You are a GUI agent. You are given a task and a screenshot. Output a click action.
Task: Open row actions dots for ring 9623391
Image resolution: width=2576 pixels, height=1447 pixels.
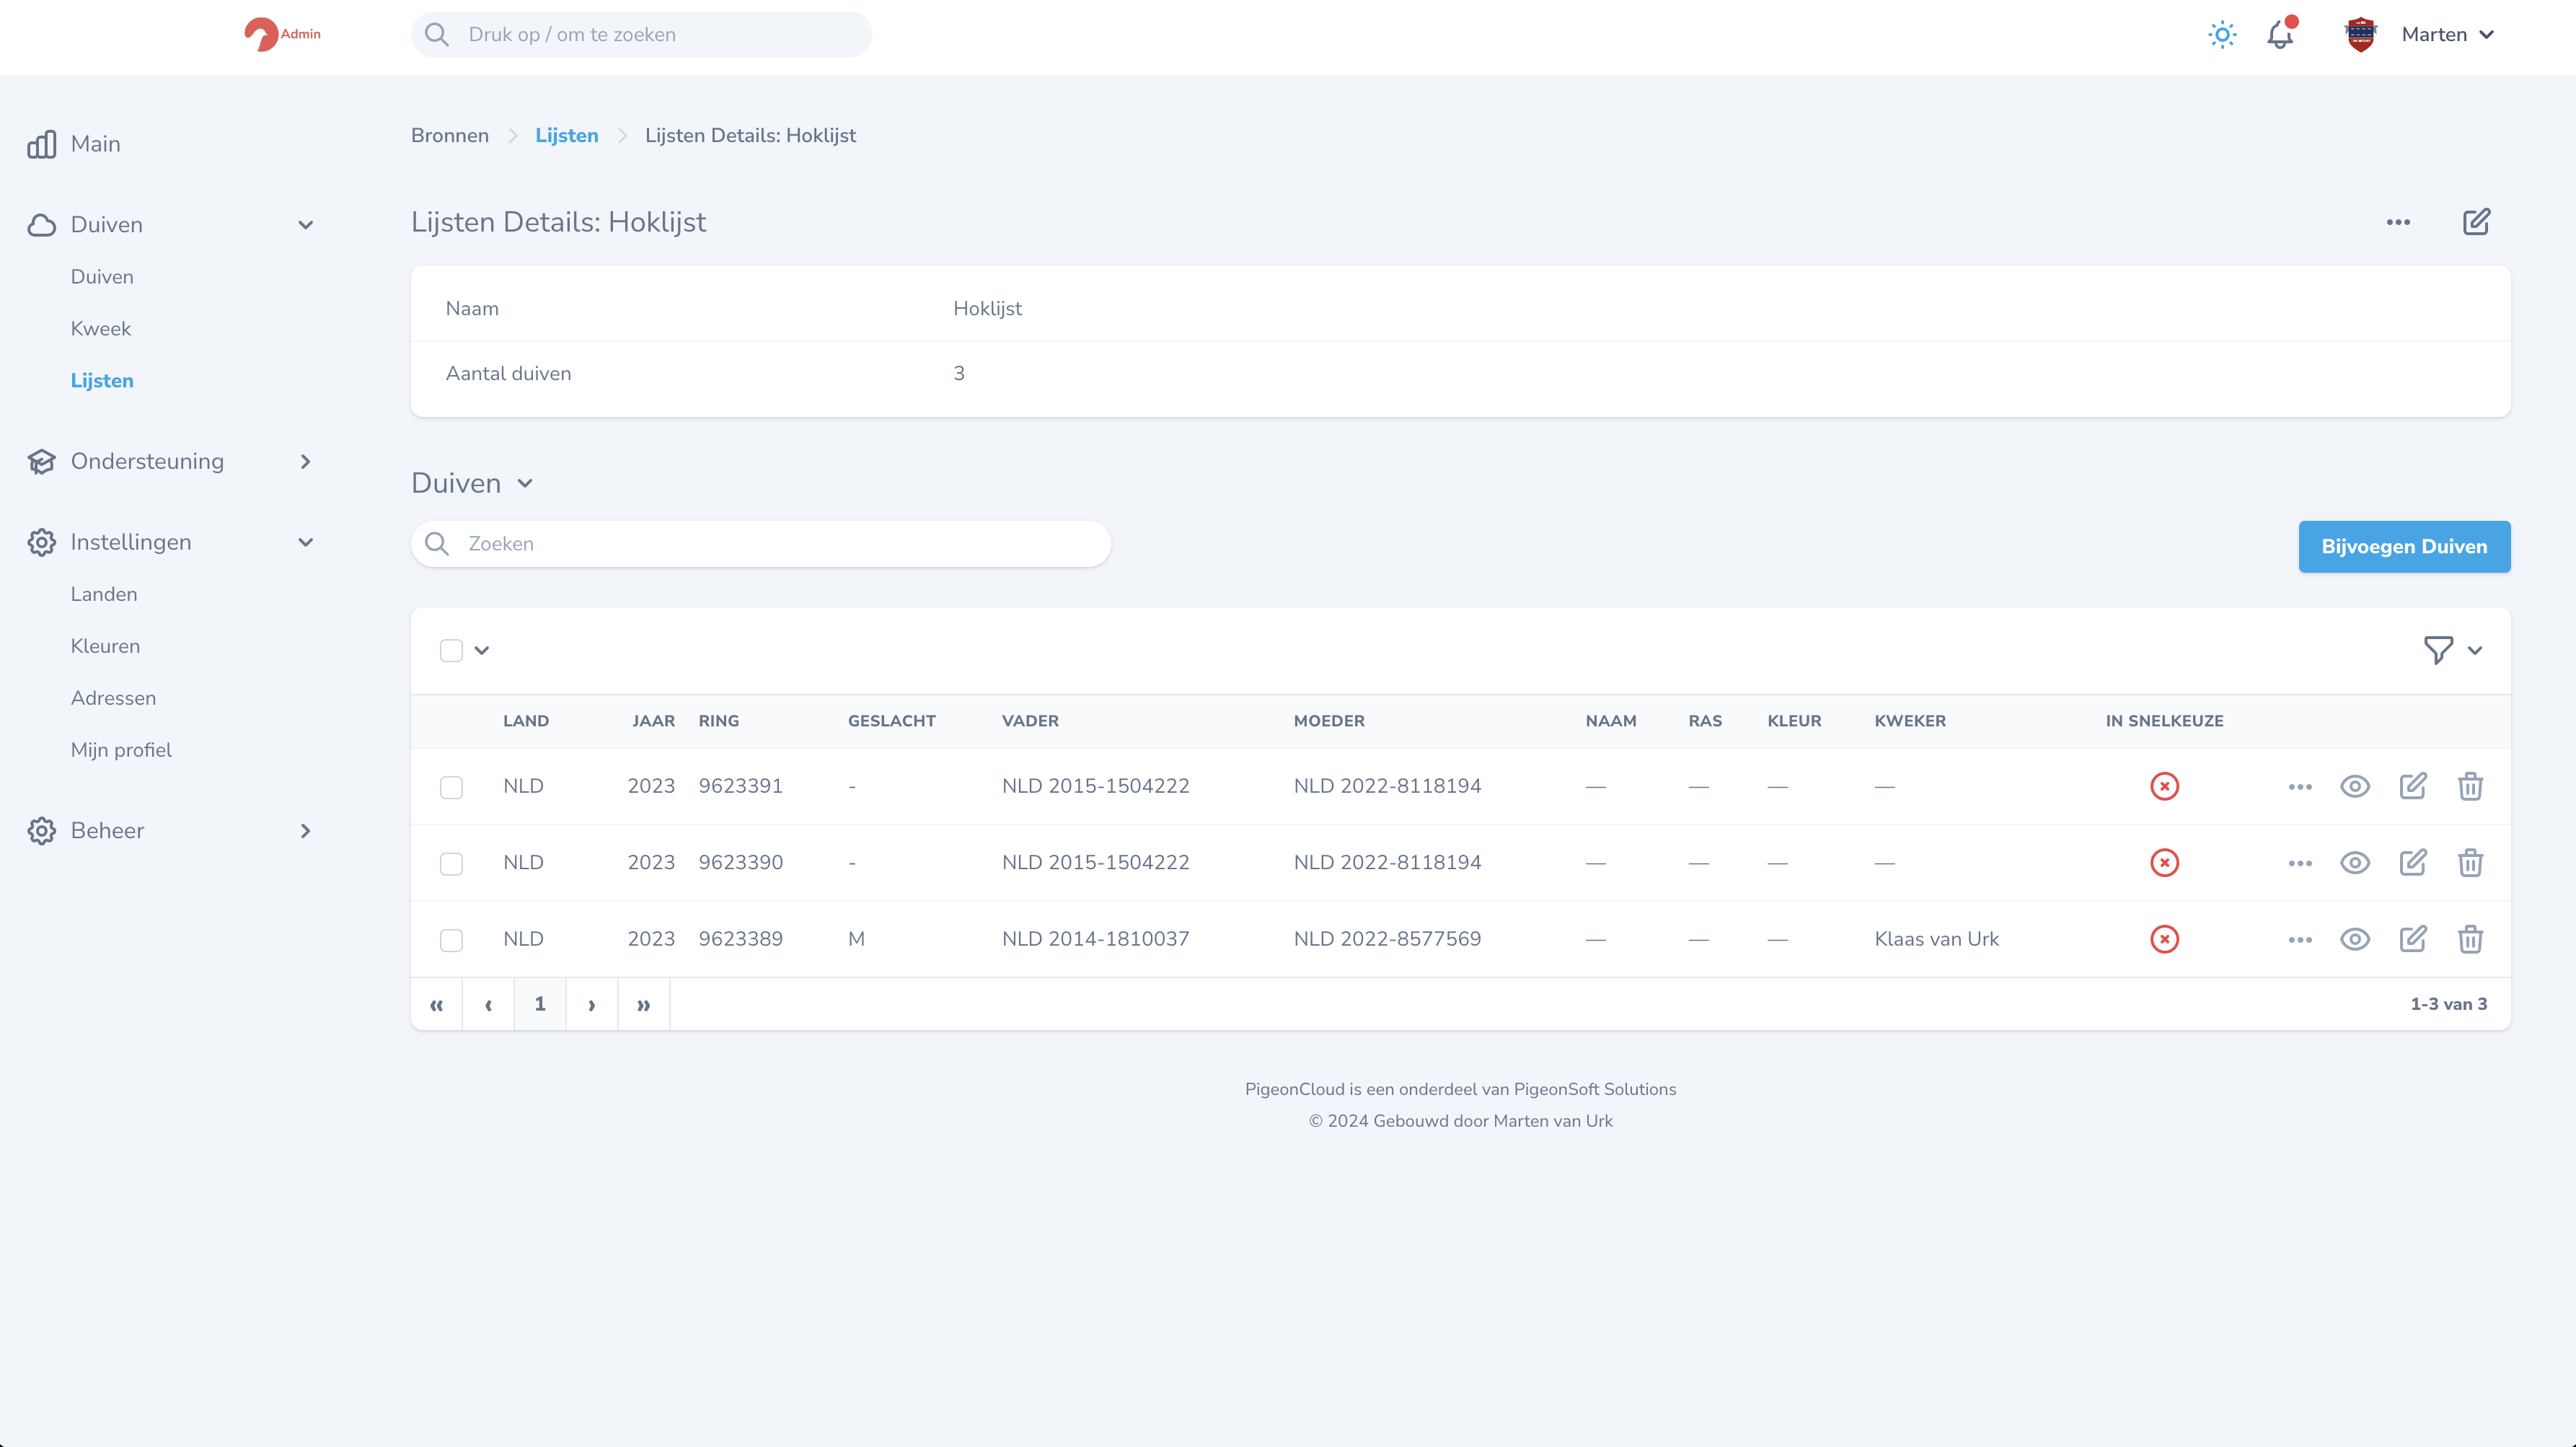(x=2300, y=787)
